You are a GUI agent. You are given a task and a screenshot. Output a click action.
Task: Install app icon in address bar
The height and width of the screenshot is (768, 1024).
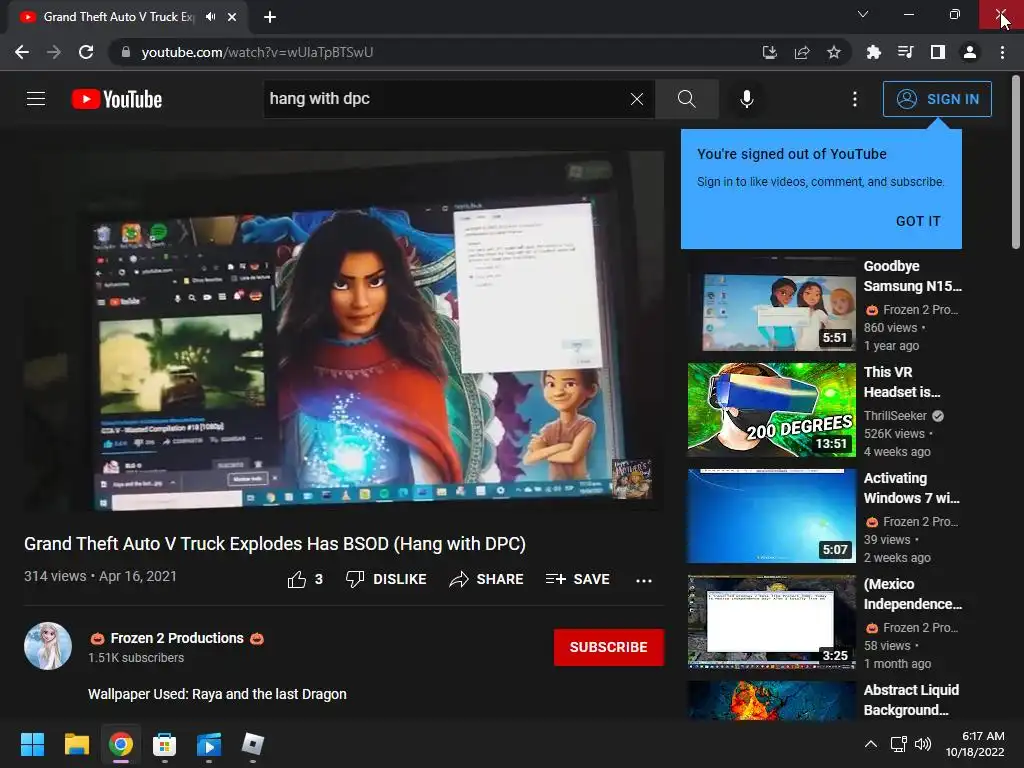(x=770, y=52)
